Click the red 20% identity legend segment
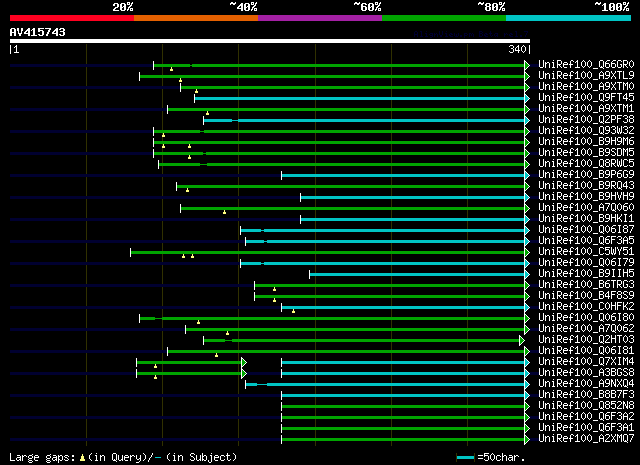The image size is (640, 465). 72,18
